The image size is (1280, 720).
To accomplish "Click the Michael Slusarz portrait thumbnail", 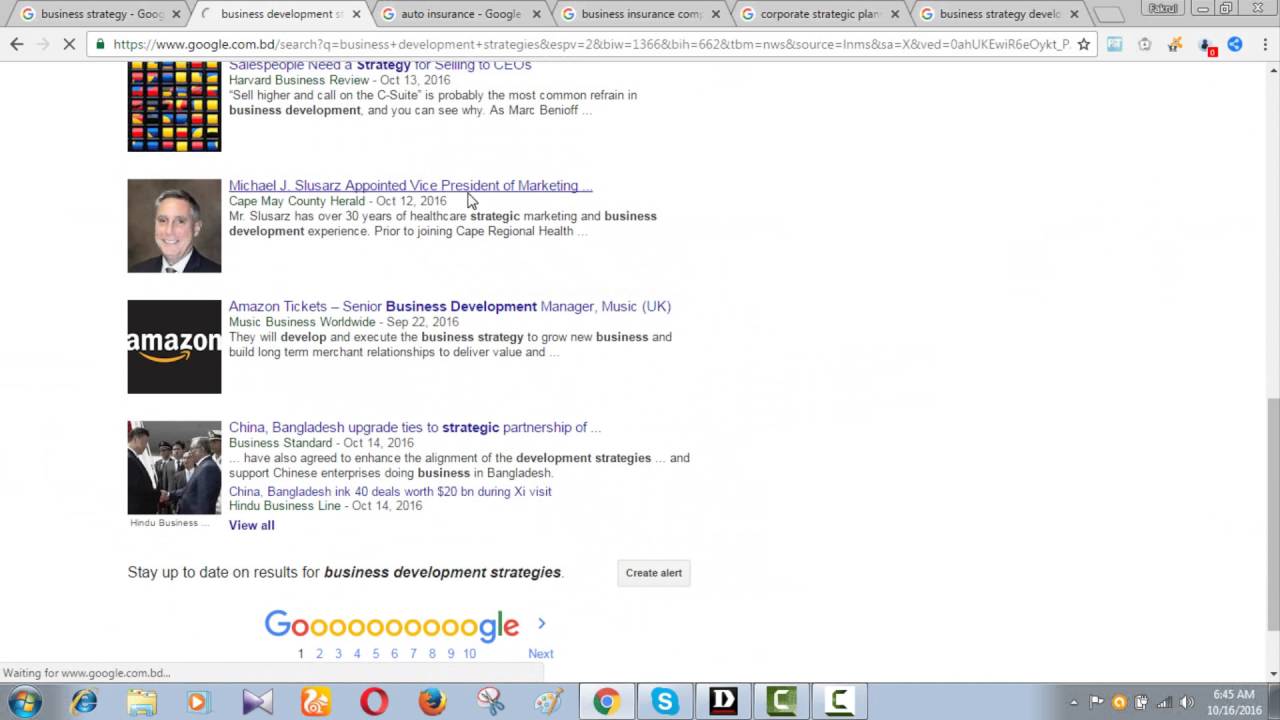I will [174, 226].
